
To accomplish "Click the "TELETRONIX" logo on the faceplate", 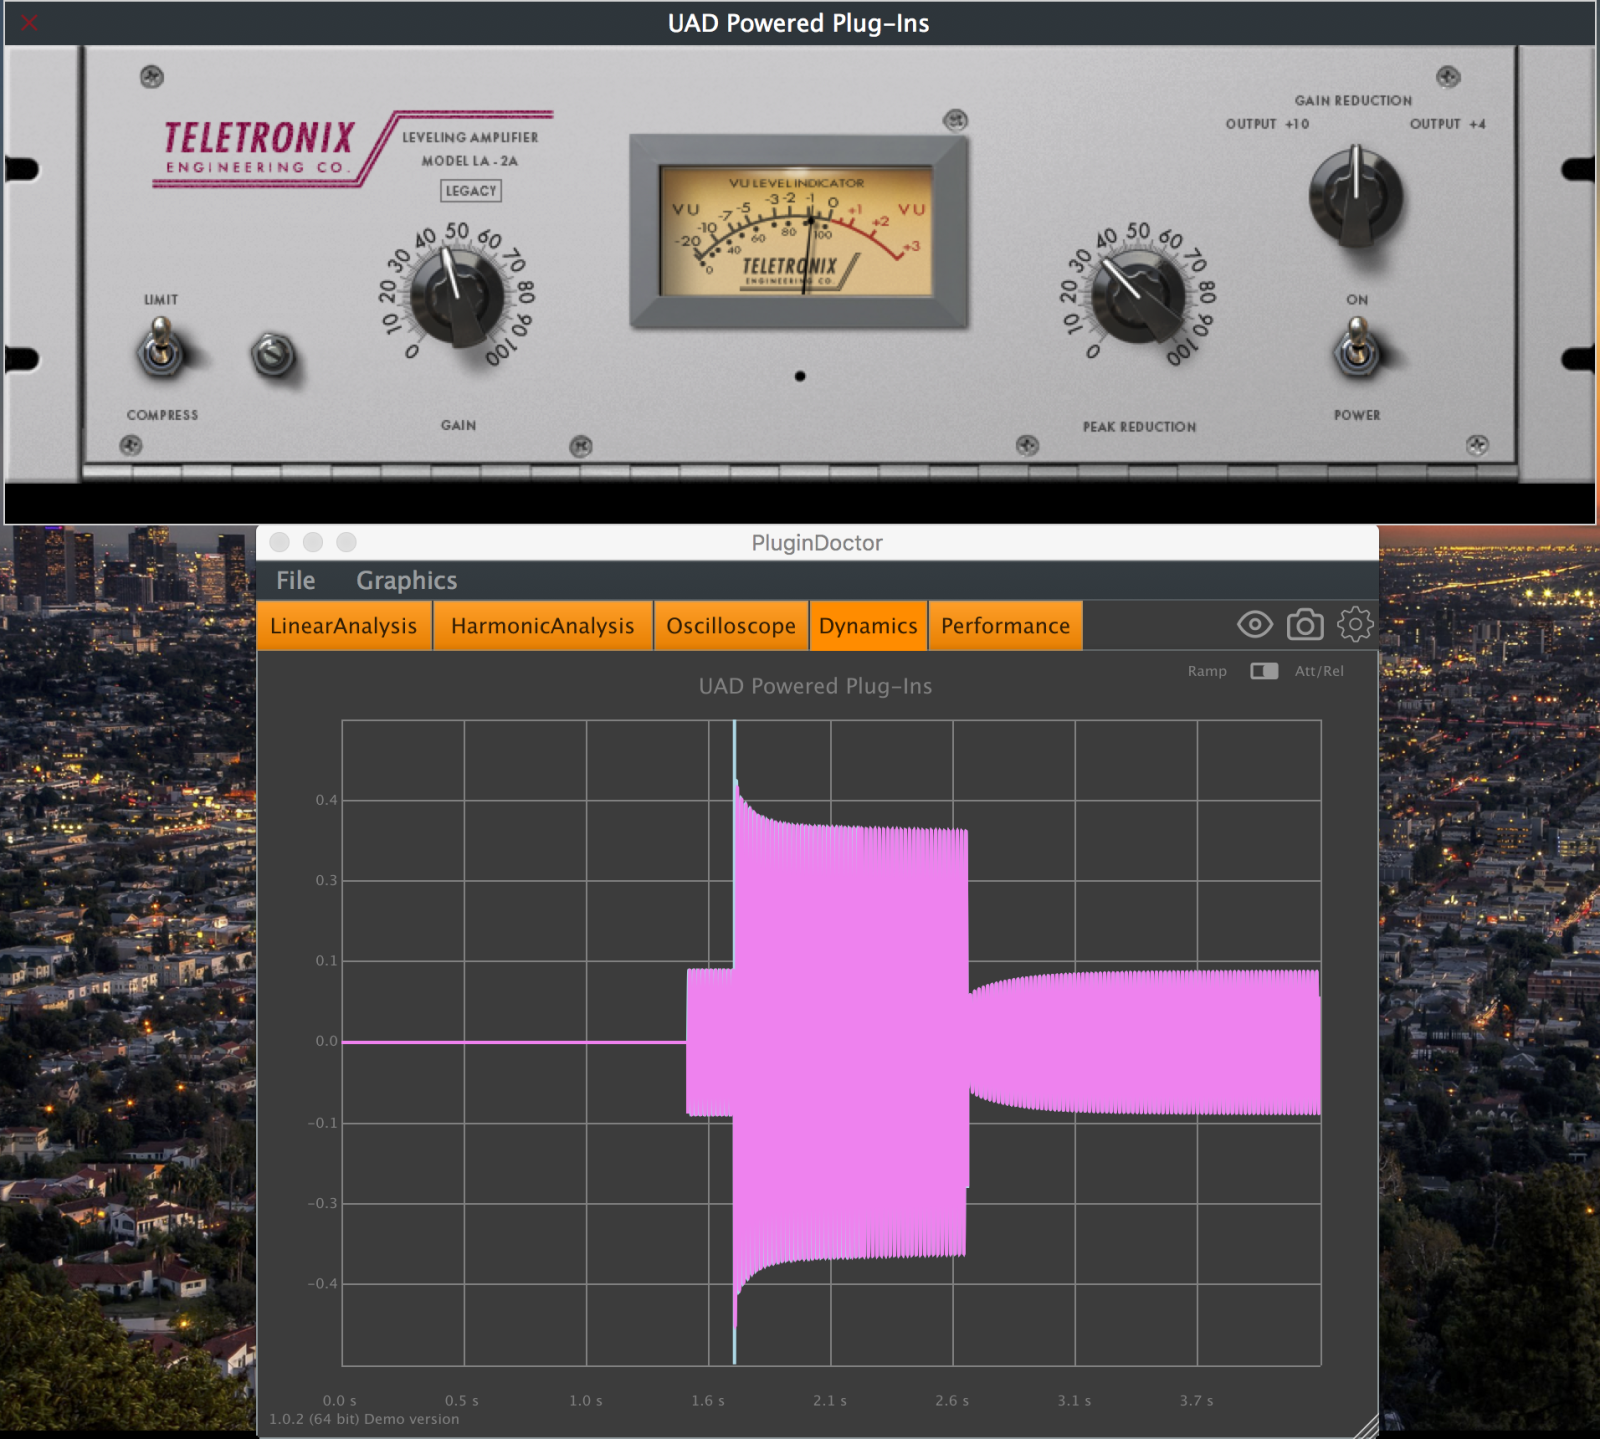I will coord(259,138).
